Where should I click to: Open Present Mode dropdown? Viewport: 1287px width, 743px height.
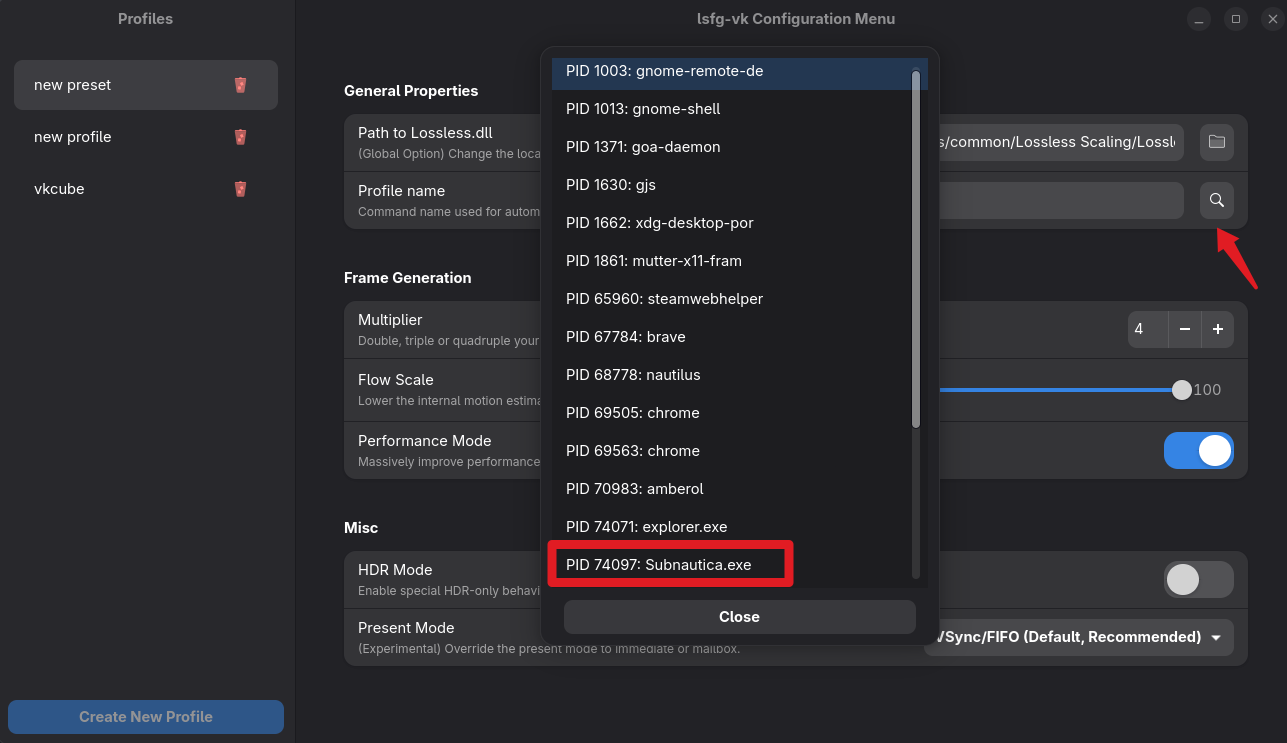coord(1079,637)
